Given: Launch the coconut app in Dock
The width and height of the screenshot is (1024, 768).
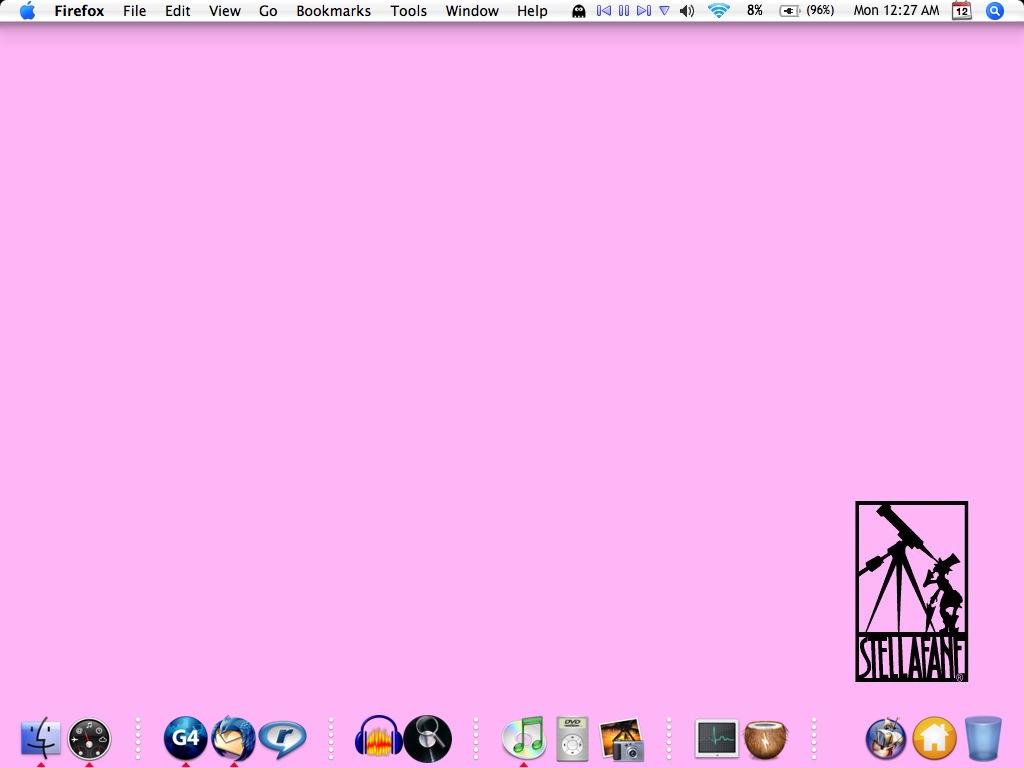Looking at the screenshot, I should click(x=765, y=739).
